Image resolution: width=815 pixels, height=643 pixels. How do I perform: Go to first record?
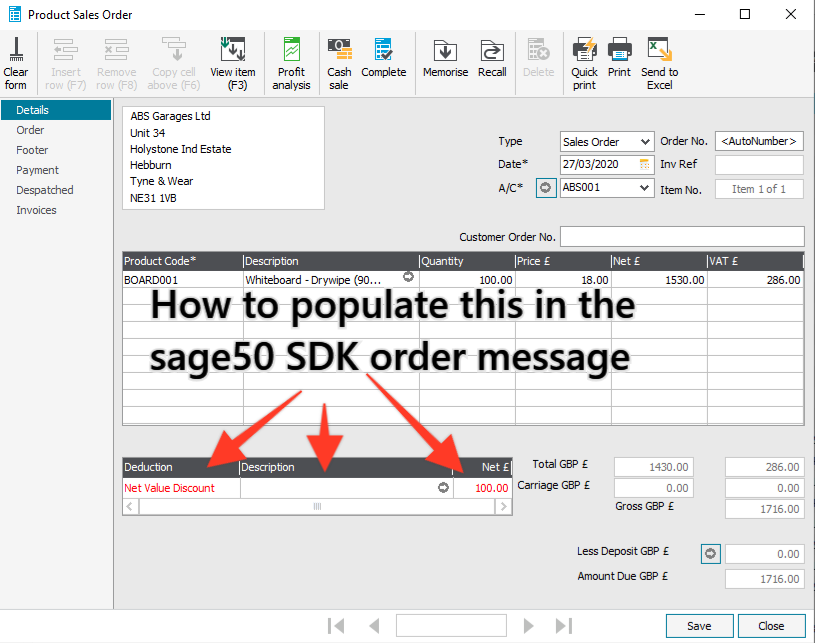(336, 626)
